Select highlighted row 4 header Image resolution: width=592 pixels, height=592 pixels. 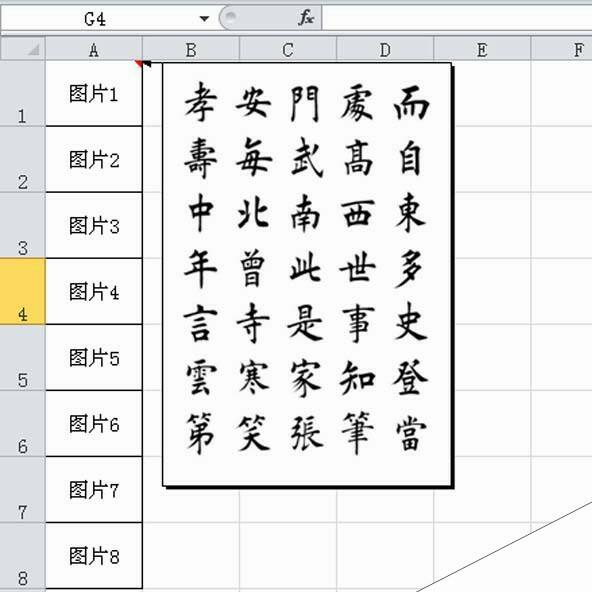[x=23, y=291]
